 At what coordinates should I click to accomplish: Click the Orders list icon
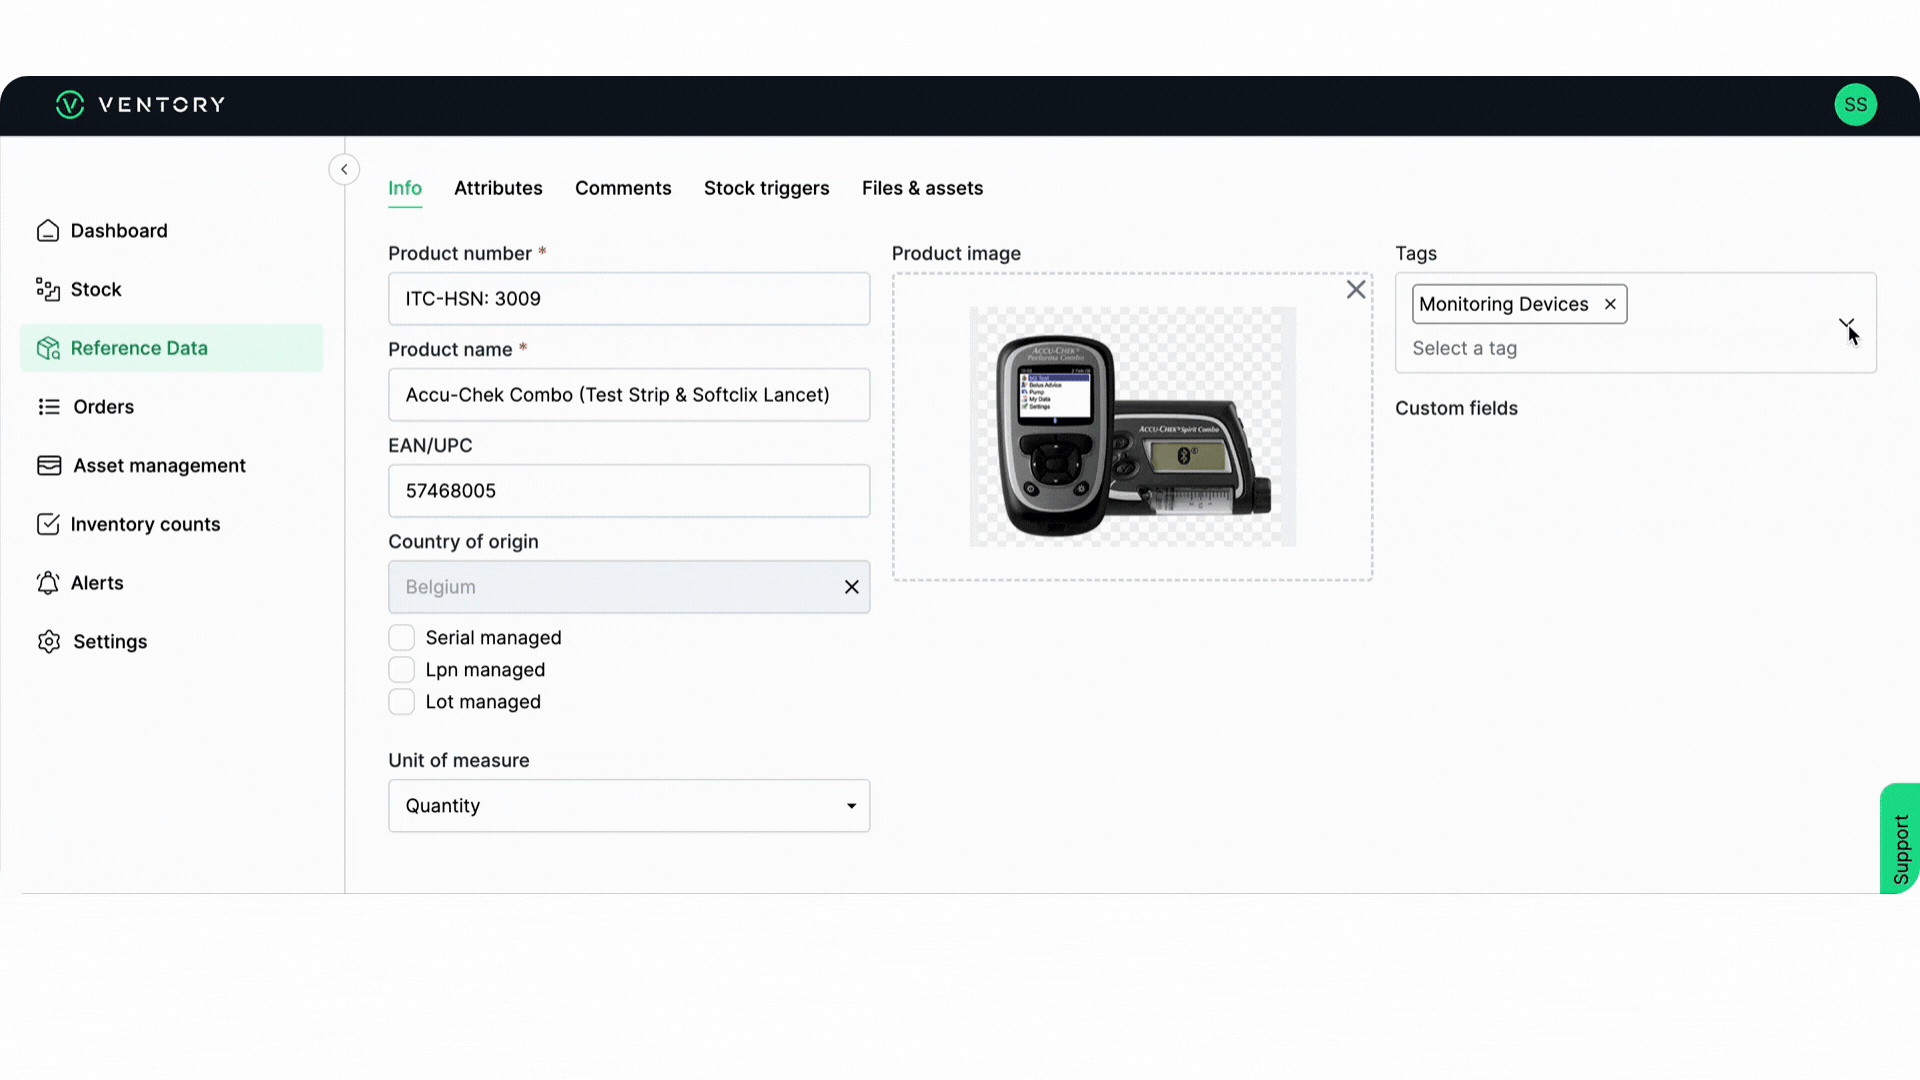click(49, 407)
